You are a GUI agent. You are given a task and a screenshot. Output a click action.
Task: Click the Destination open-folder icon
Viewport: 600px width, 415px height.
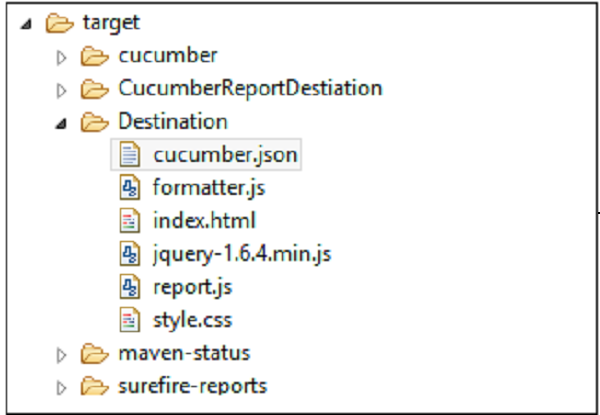[x=94, y=122]
